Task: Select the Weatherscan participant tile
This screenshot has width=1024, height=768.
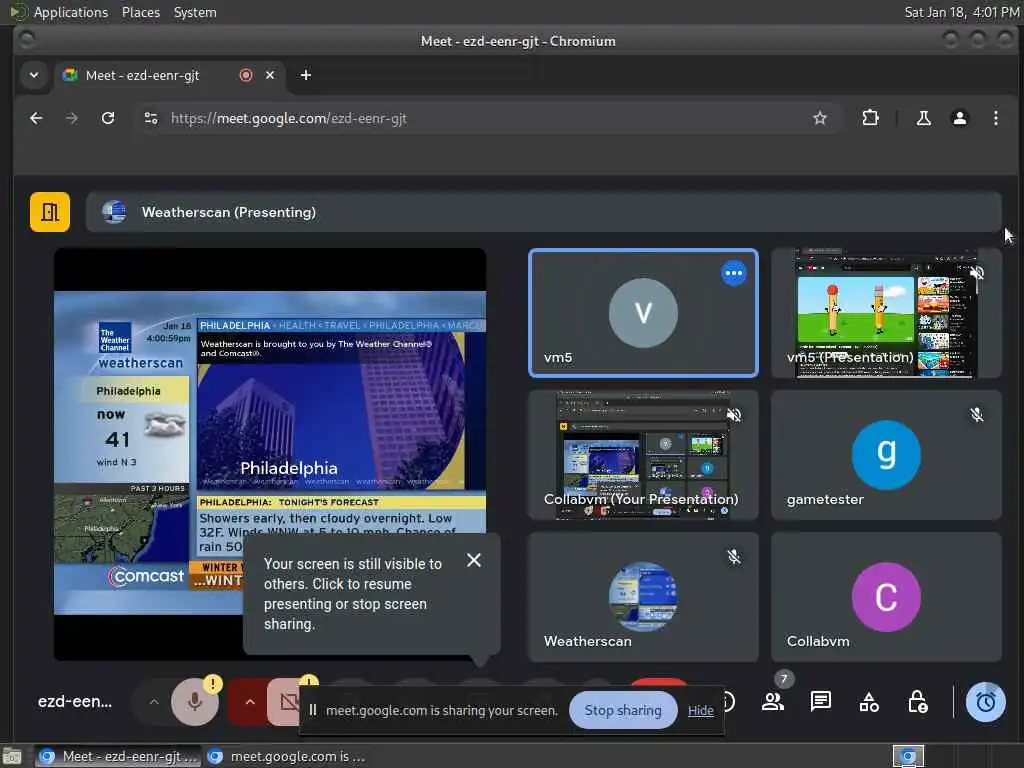Action: pos(643,597)
